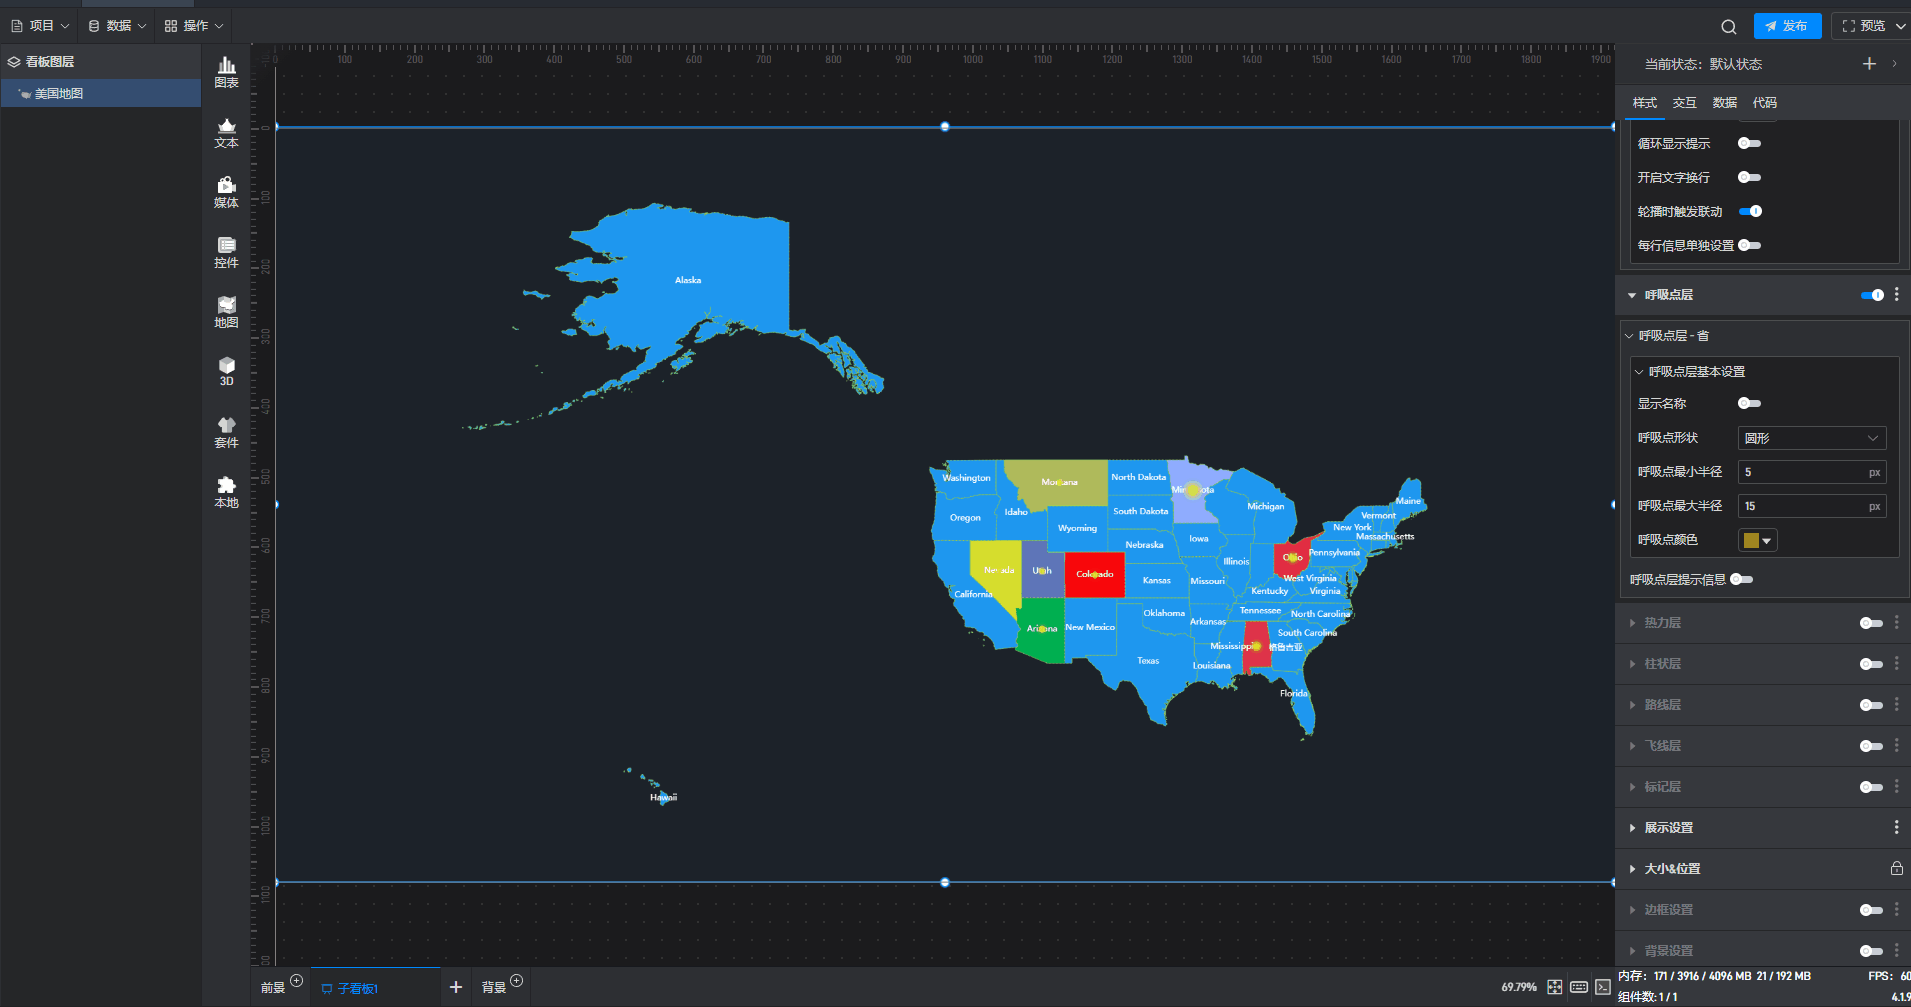This screenshot has height=1007, width=1911.
Task: Click the 呼吸点最大半径 input field
Action: [x=1802, y=506]
